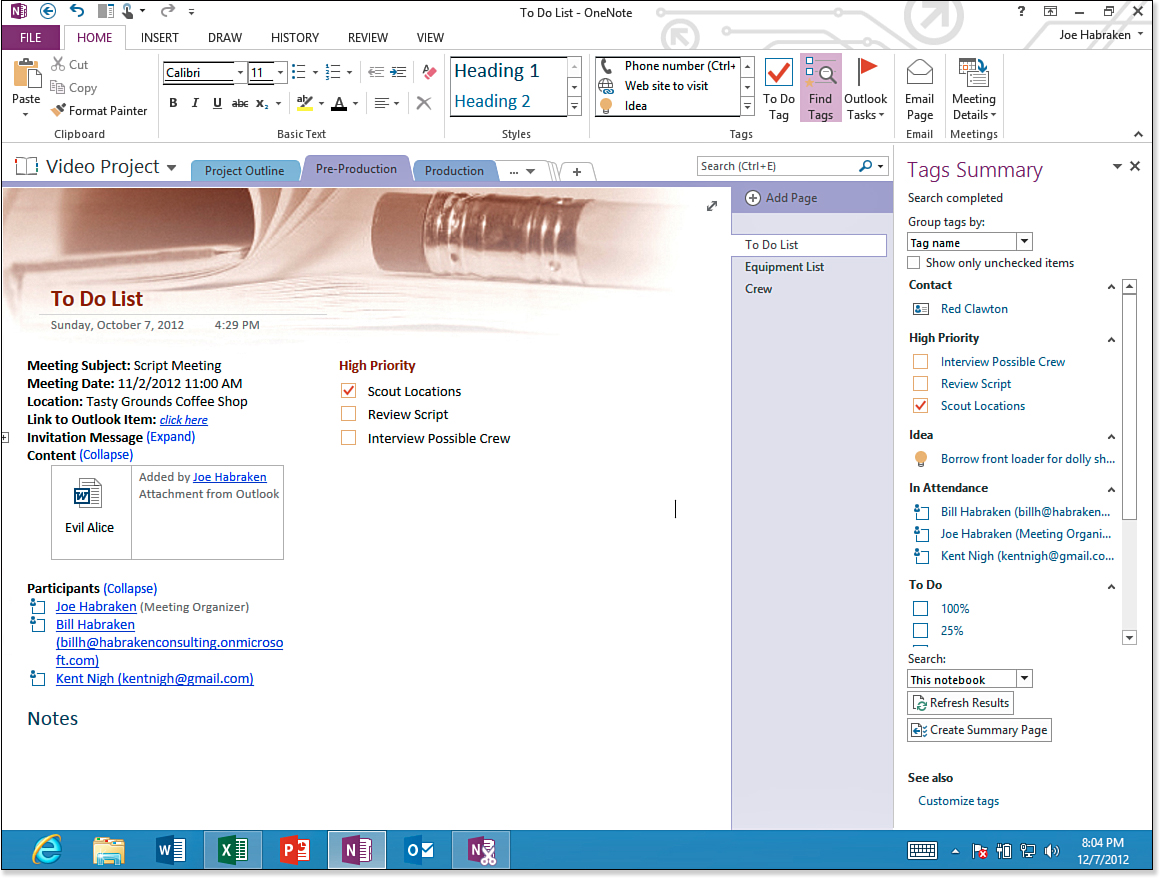Toggle bold text formatting

coord(173,103)
